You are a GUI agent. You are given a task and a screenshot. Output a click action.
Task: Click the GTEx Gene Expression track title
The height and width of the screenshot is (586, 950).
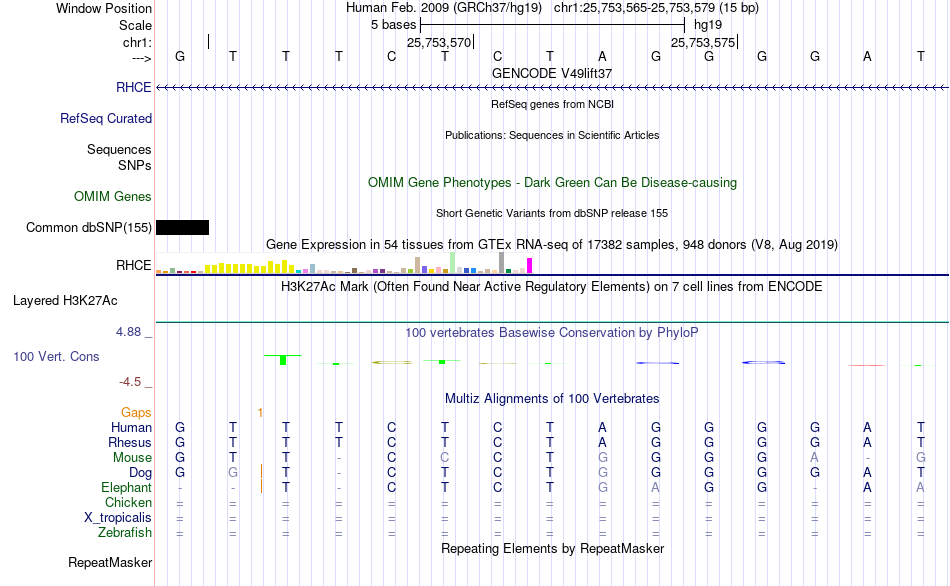[552, 245]
